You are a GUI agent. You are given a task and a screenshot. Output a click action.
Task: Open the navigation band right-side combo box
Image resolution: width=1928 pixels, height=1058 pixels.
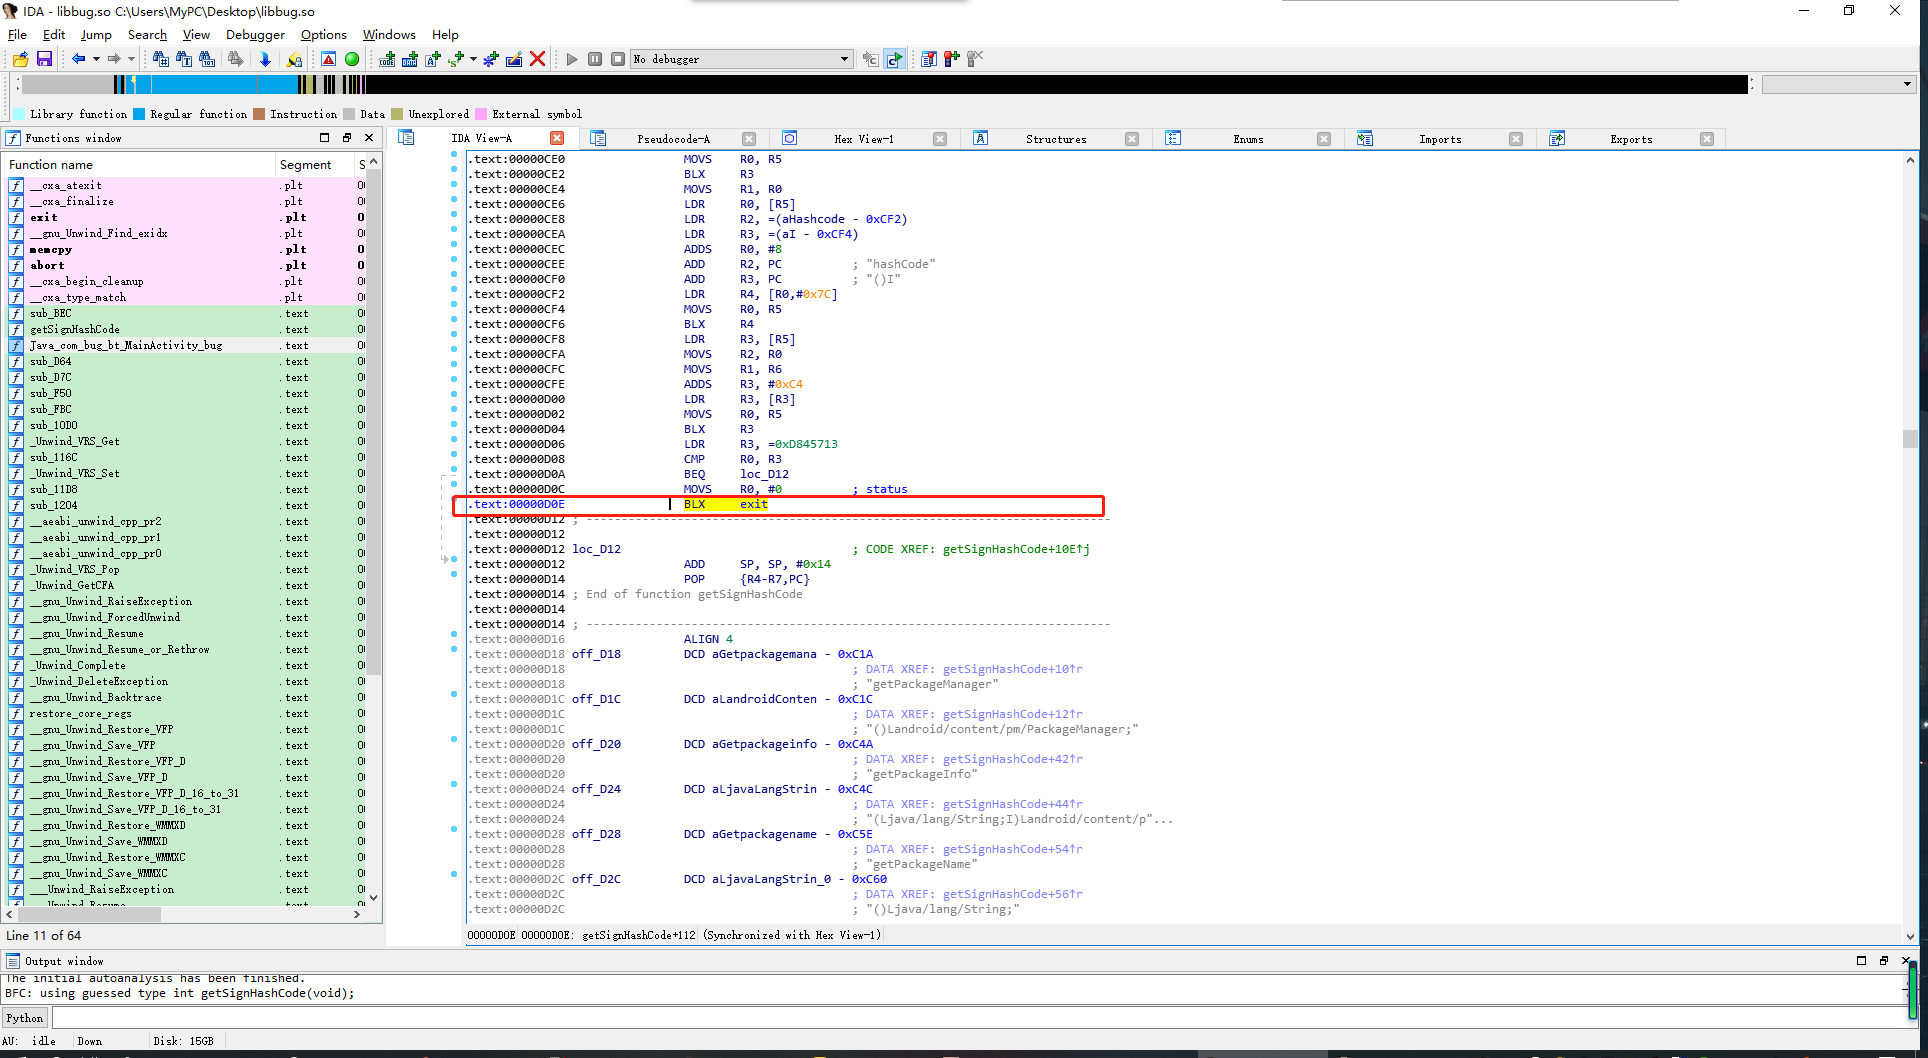(1838, 84)
